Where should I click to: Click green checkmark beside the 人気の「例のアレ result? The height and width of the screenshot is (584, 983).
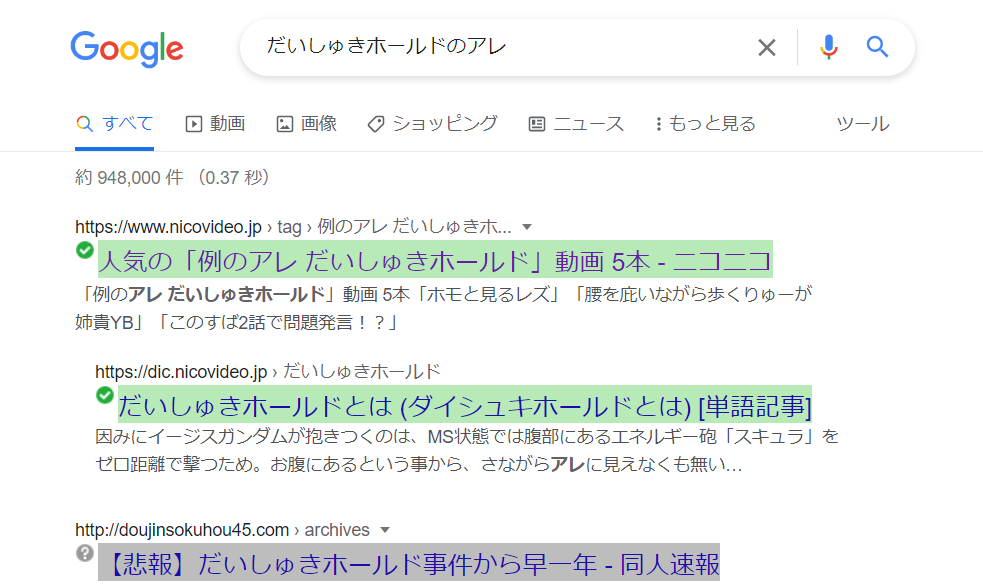tap(85, 250)
